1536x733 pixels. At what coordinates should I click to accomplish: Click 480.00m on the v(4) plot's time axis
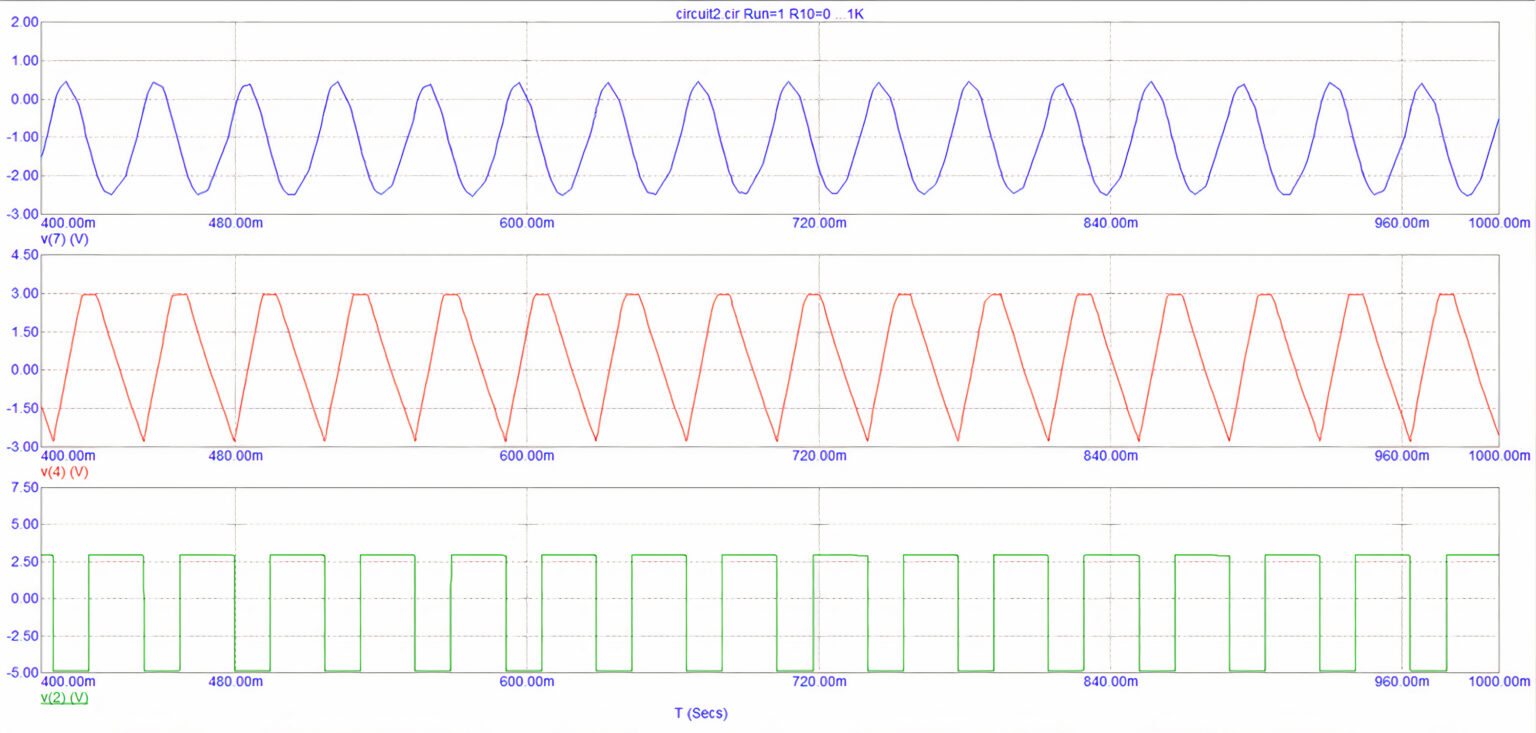coord(235,455)
